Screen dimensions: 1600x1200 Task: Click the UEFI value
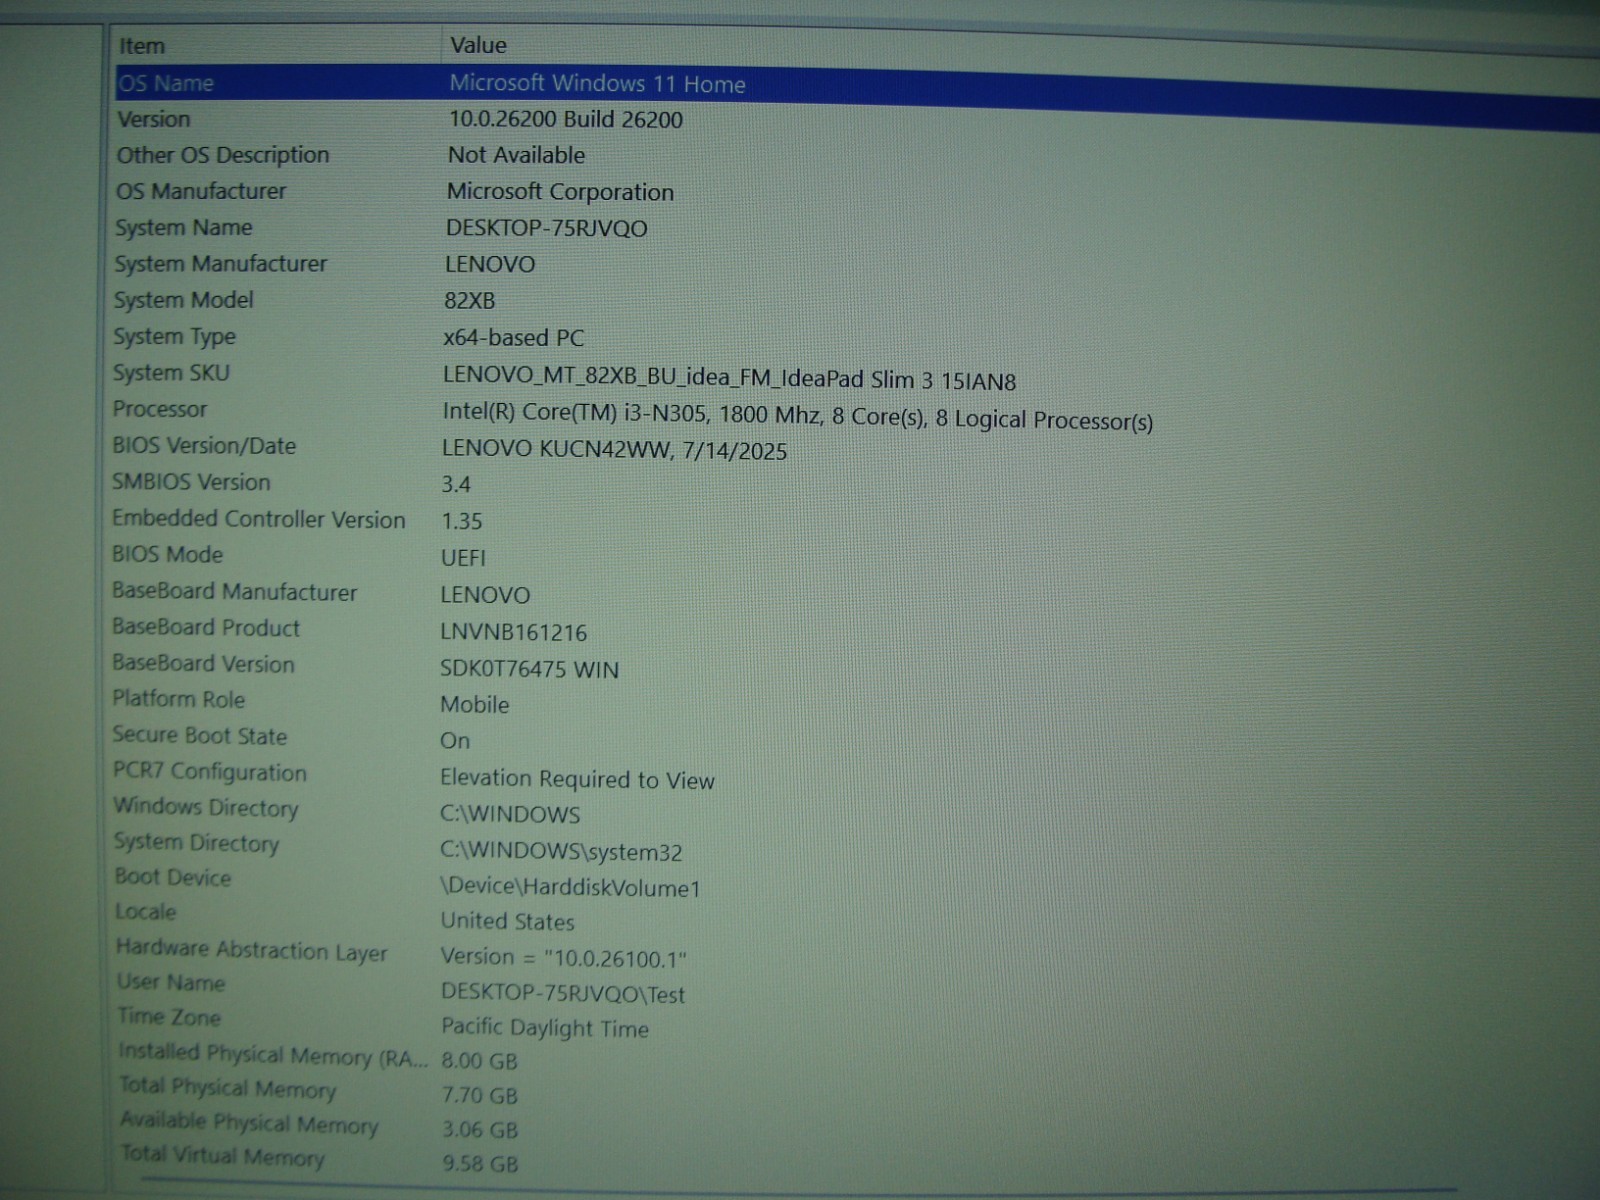[463, 558]
